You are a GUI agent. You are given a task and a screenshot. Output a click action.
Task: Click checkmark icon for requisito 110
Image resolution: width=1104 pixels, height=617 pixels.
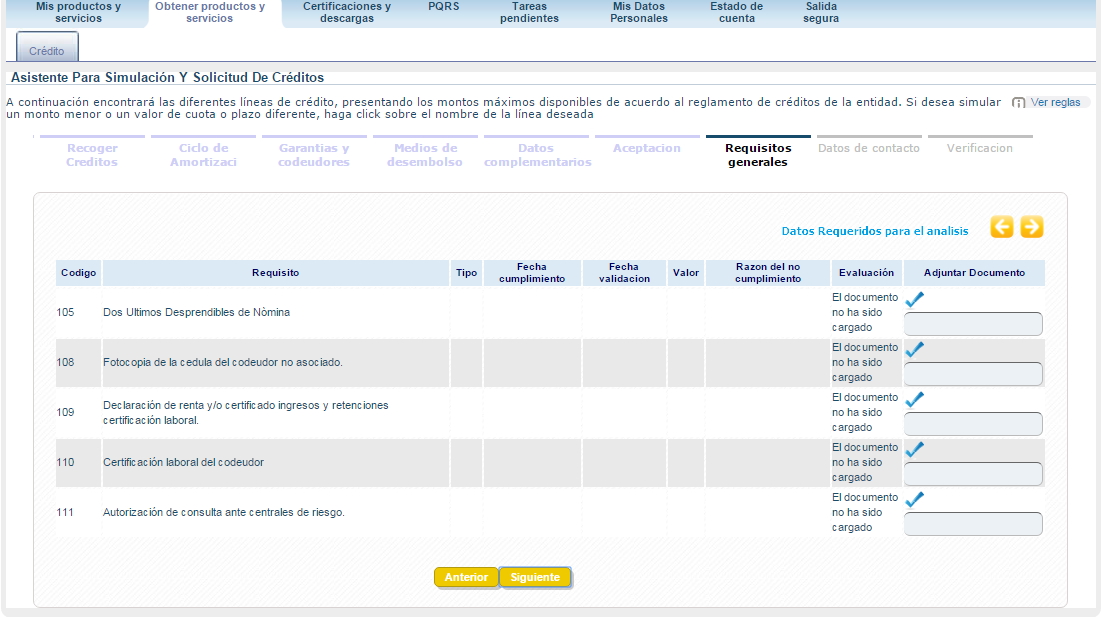pos(914,449)
